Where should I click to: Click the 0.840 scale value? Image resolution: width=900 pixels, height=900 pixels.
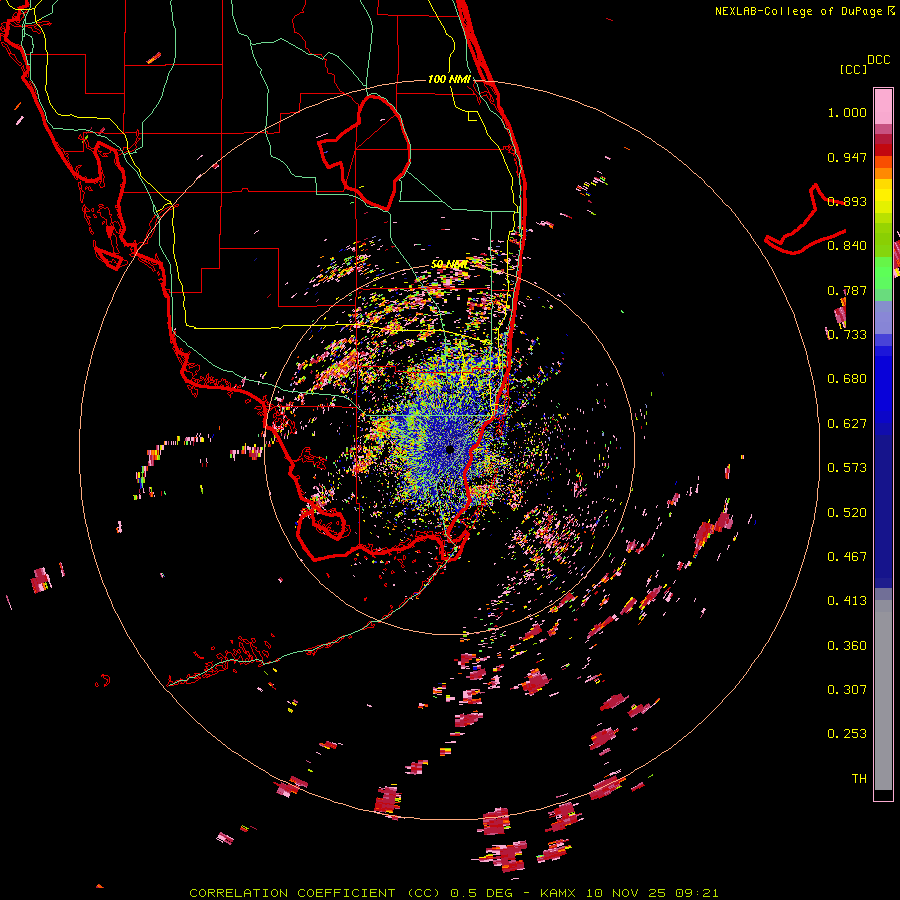[847, 246]
